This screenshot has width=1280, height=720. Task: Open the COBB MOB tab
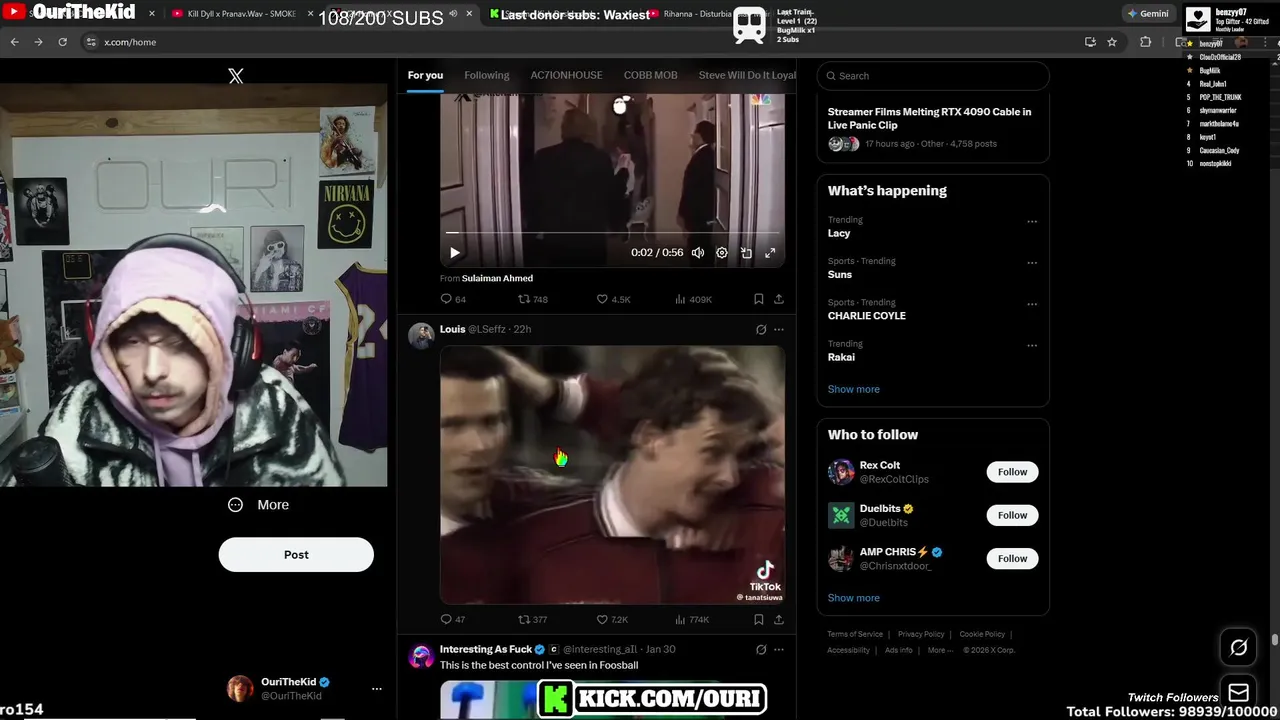pyautogui.click(x=651, y=75)
